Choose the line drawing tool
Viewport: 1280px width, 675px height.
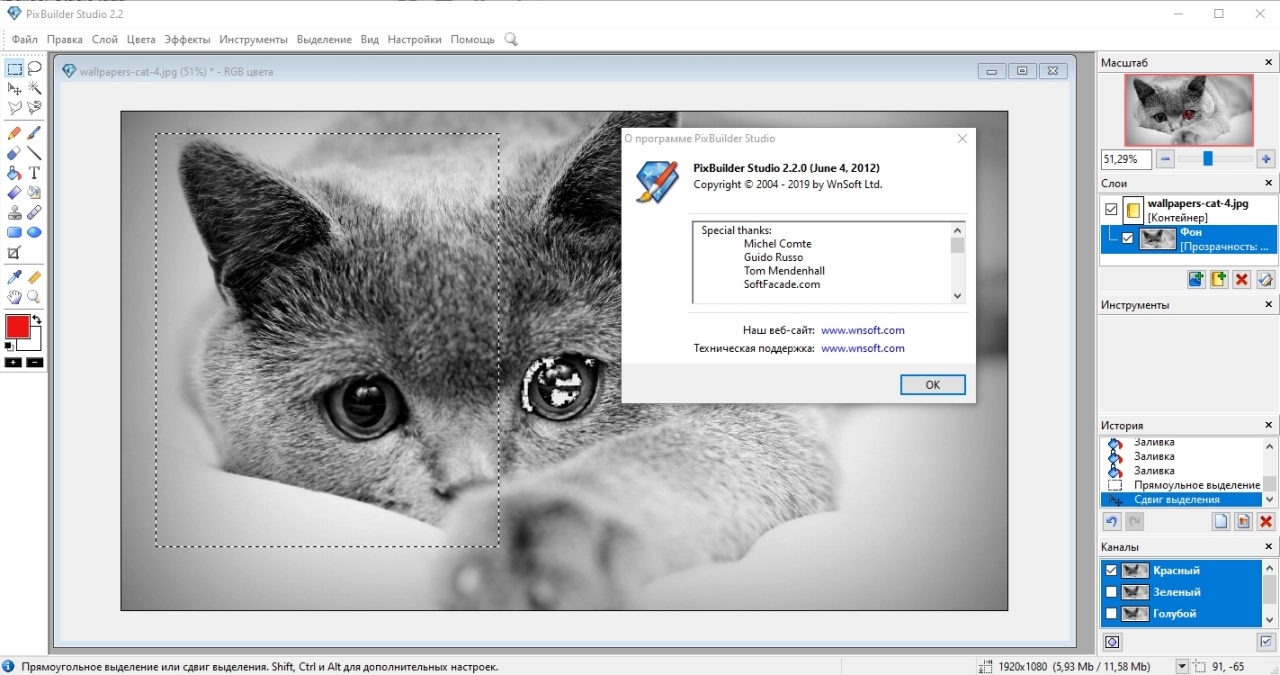pos(34,153)
